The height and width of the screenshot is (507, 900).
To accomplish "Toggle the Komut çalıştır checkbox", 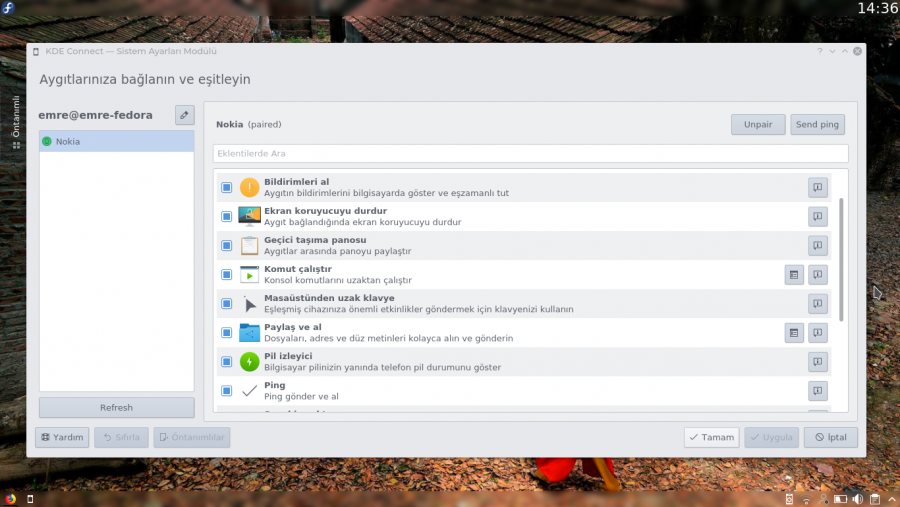I will click(227, 274).
